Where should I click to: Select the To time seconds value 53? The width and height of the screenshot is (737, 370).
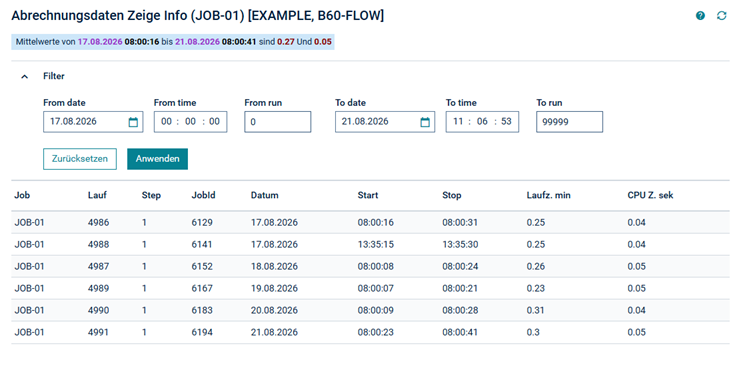coord(506,121)
